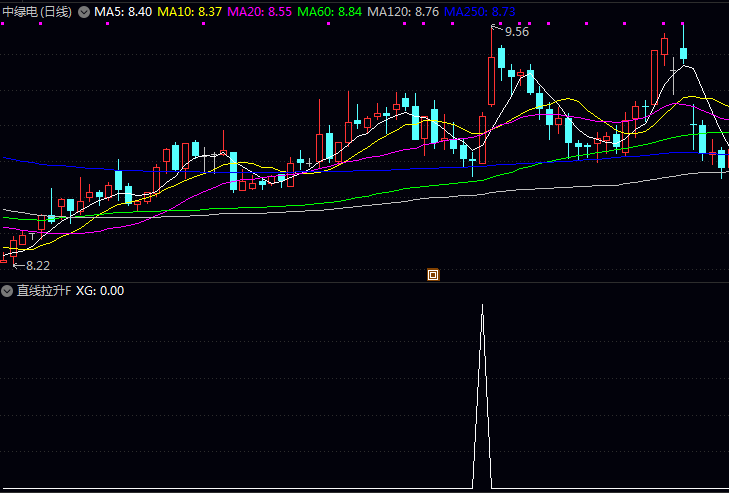Click the MA120 moving average label
Image resolution: width=729 pixels, height=493 pixels.
click(x=403, y=11)
